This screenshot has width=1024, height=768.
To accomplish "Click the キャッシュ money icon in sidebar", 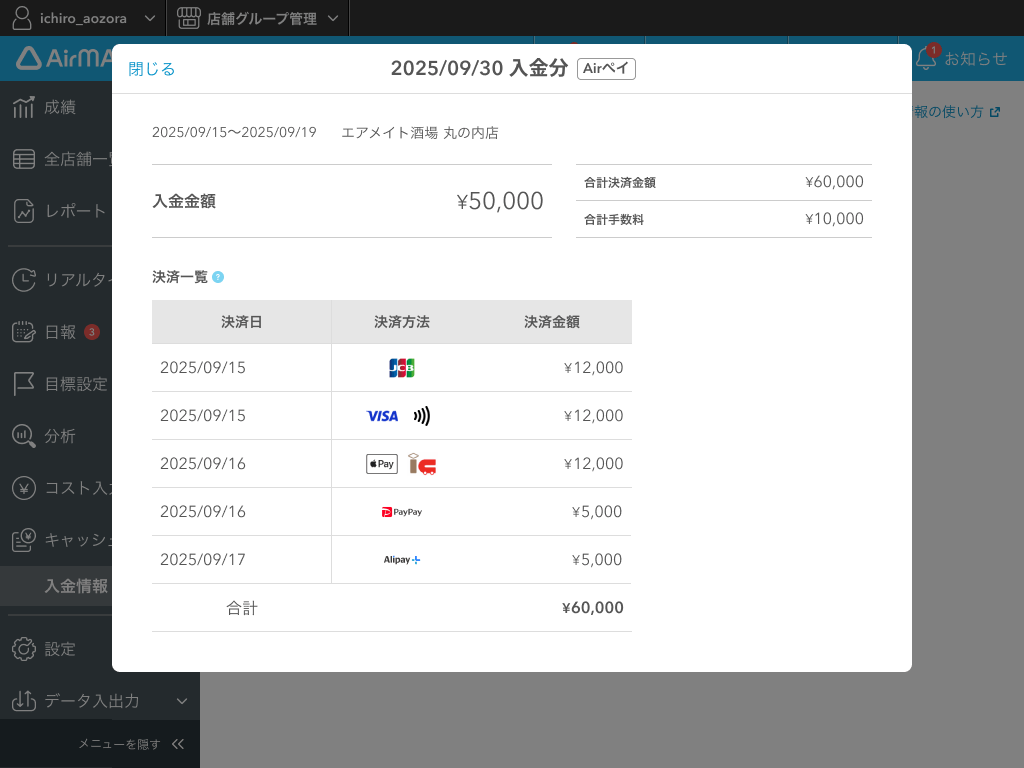I will tap(24, 540).
